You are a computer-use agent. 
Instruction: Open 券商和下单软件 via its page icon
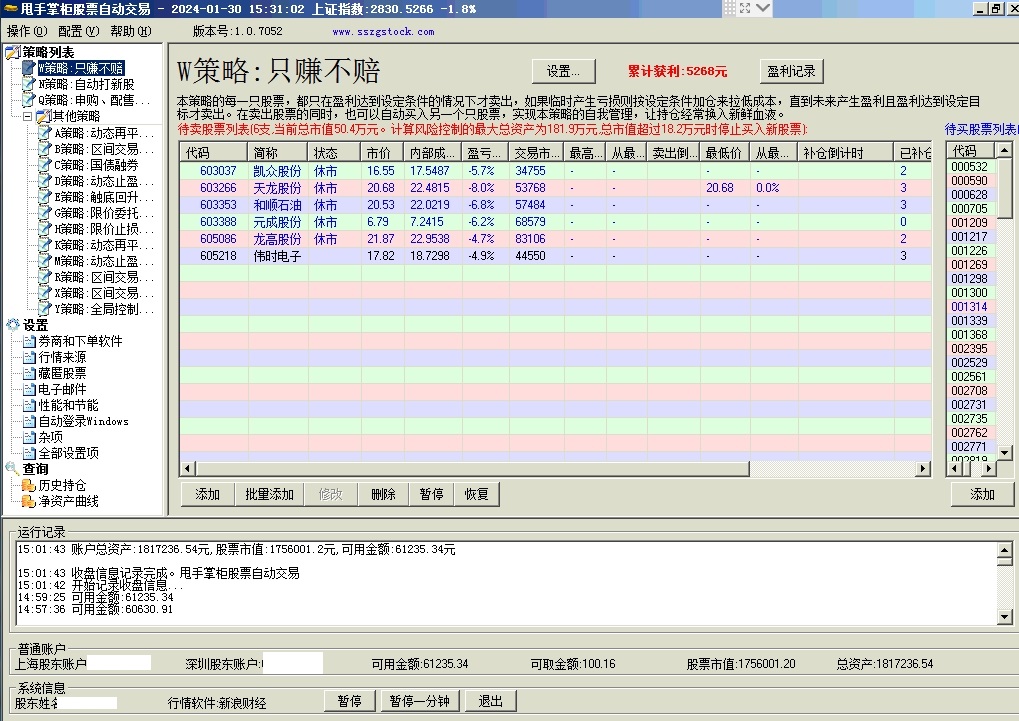pos(29,341)
